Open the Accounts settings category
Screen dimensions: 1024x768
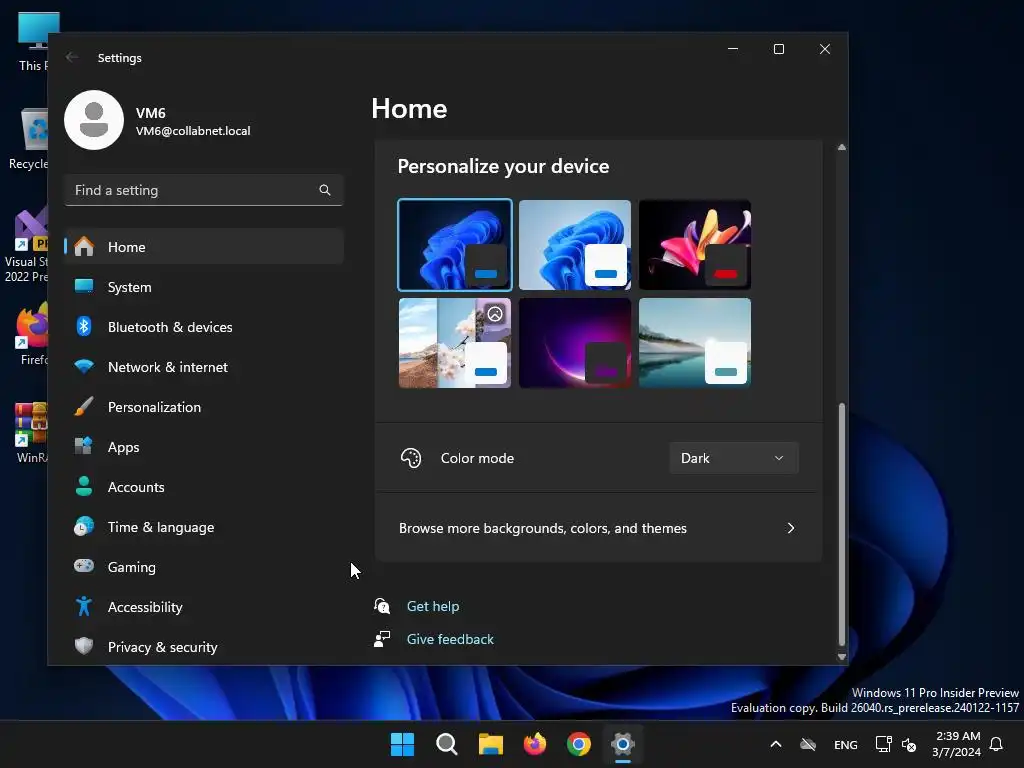click(204, 487)
